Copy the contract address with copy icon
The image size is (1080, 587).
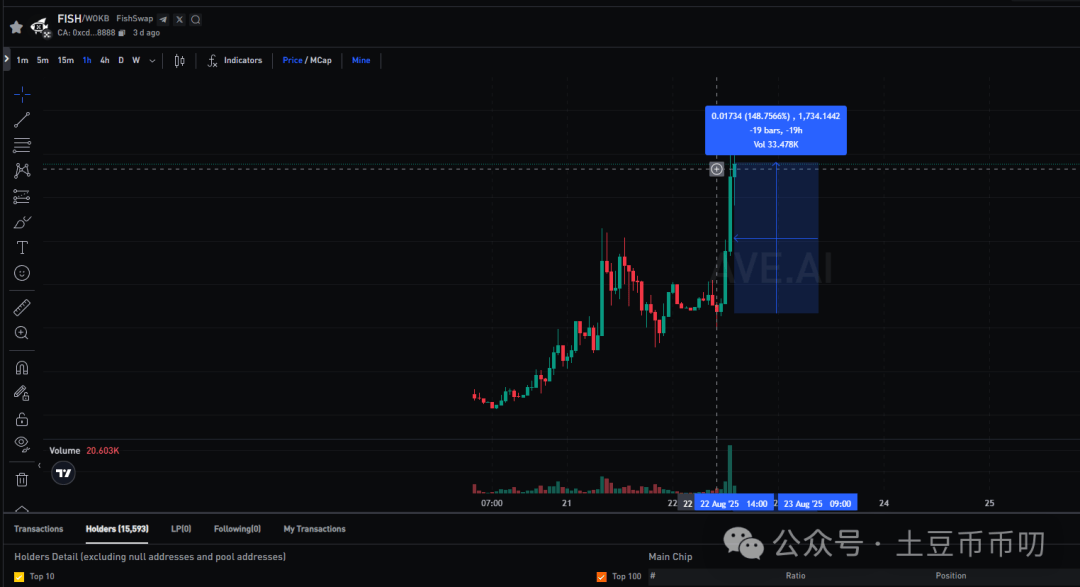tap(122, 33)
